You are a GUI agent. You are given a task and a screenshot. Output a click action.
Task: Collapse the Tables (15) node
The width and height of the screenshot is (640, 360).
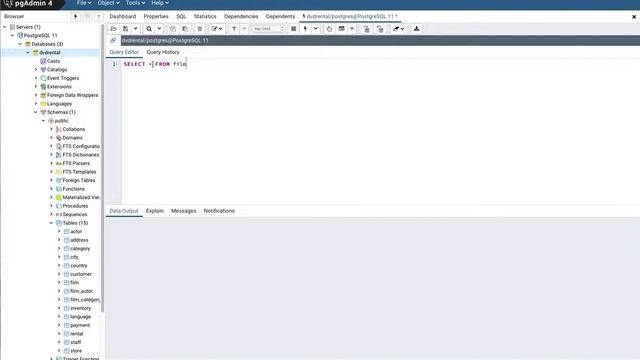(51, 223)
